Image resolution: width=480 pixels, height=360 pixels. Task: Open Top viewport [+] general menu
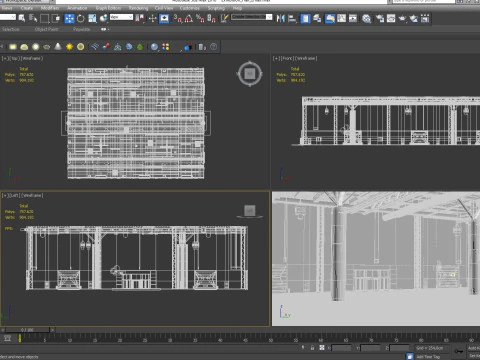[x=5, y=58]
